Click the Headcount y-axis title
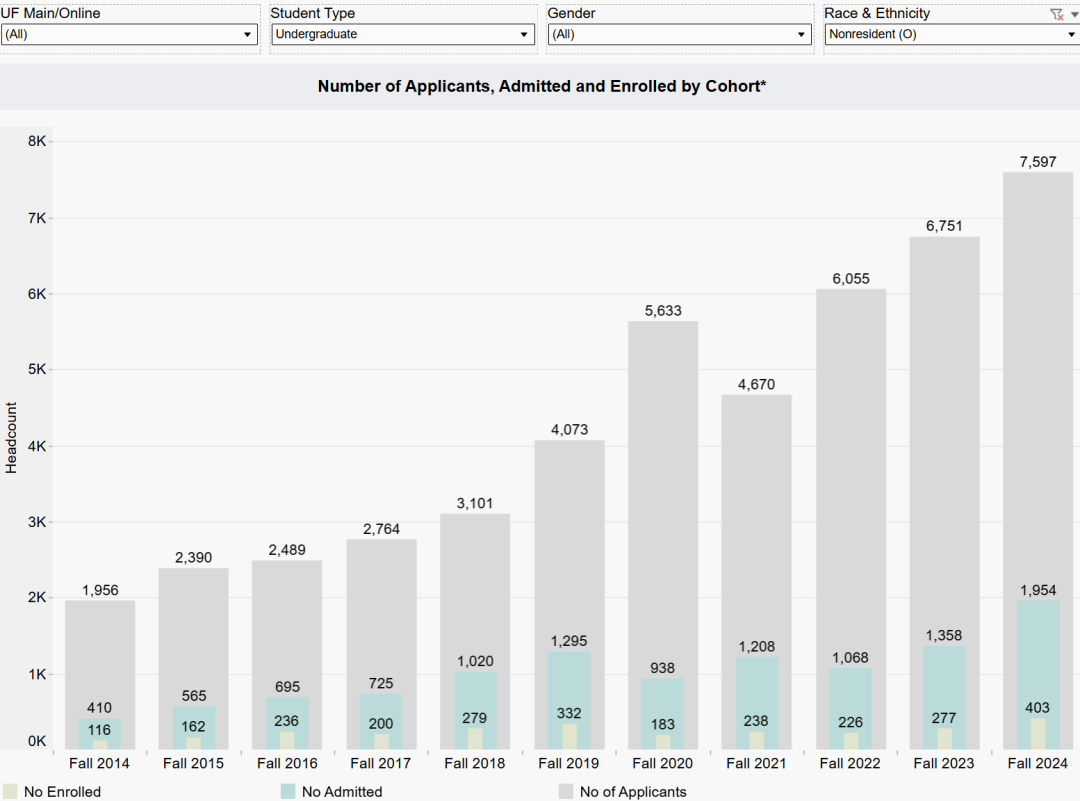The image size is (1080, 801). [x=12, y=437]
